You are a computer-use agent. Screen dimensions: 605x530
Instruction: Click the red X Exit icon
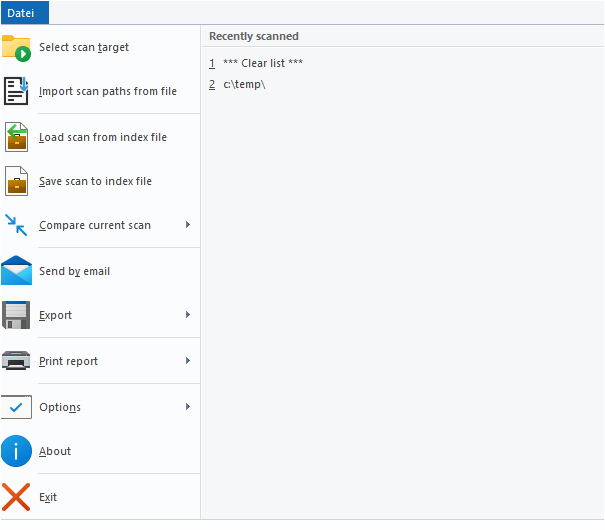point(17,497)
